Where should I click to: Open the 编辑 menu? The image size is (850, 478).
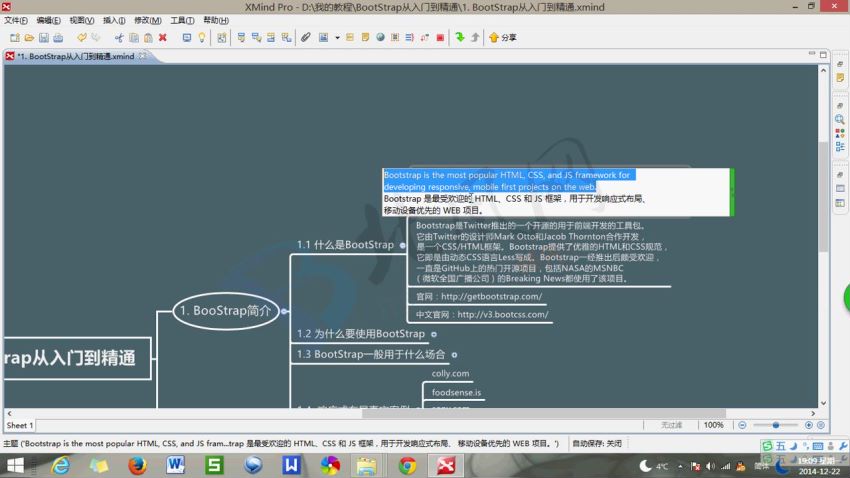[48, 20]
